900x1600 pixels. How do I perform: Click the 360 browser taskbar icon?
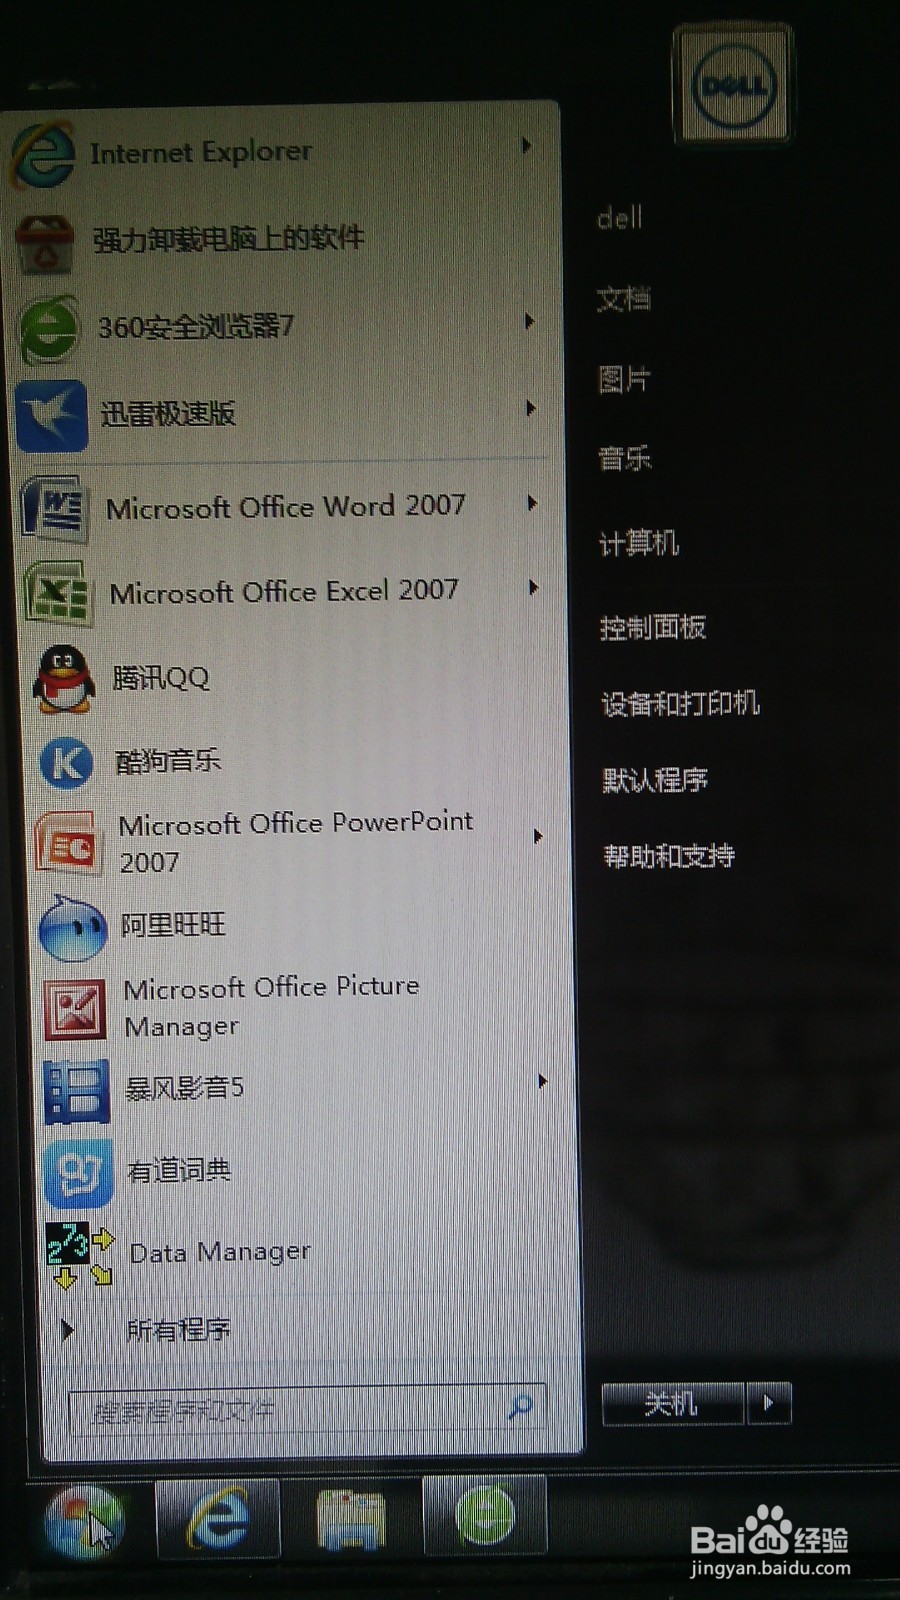[x=485, y=1515]
